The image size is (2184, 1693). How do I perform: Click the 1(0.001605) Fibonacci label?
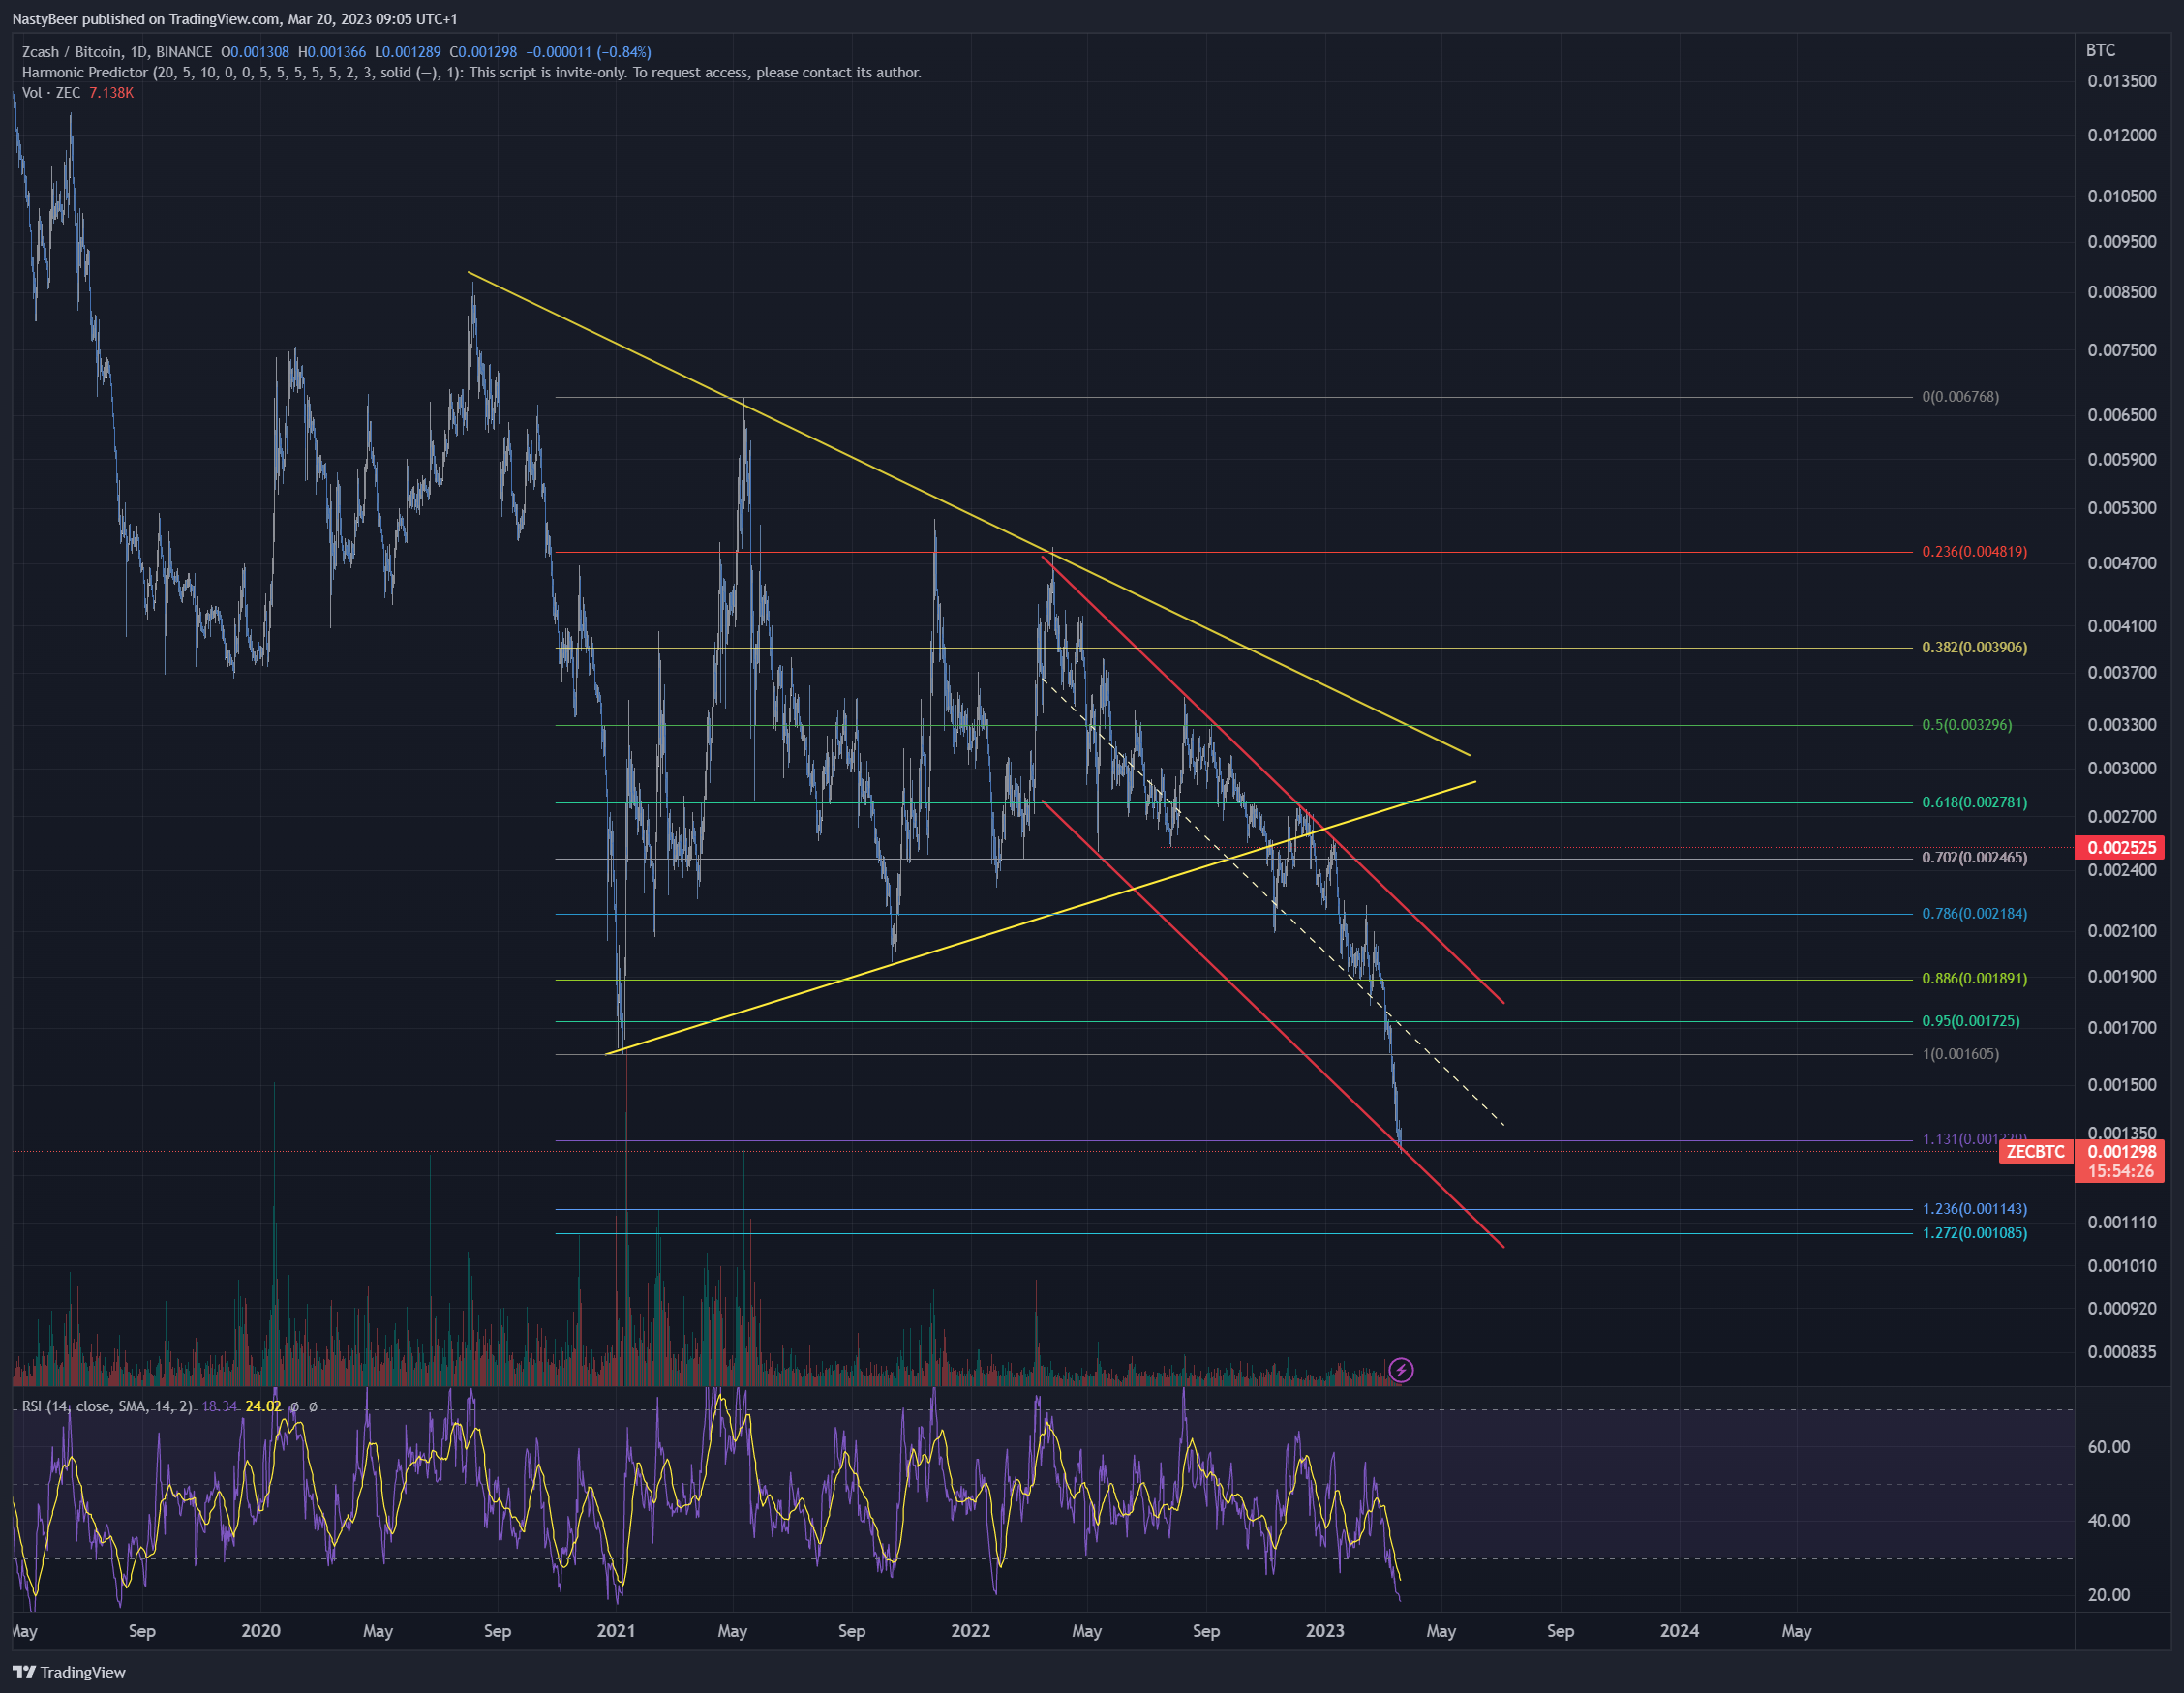pos(1961,1054)
